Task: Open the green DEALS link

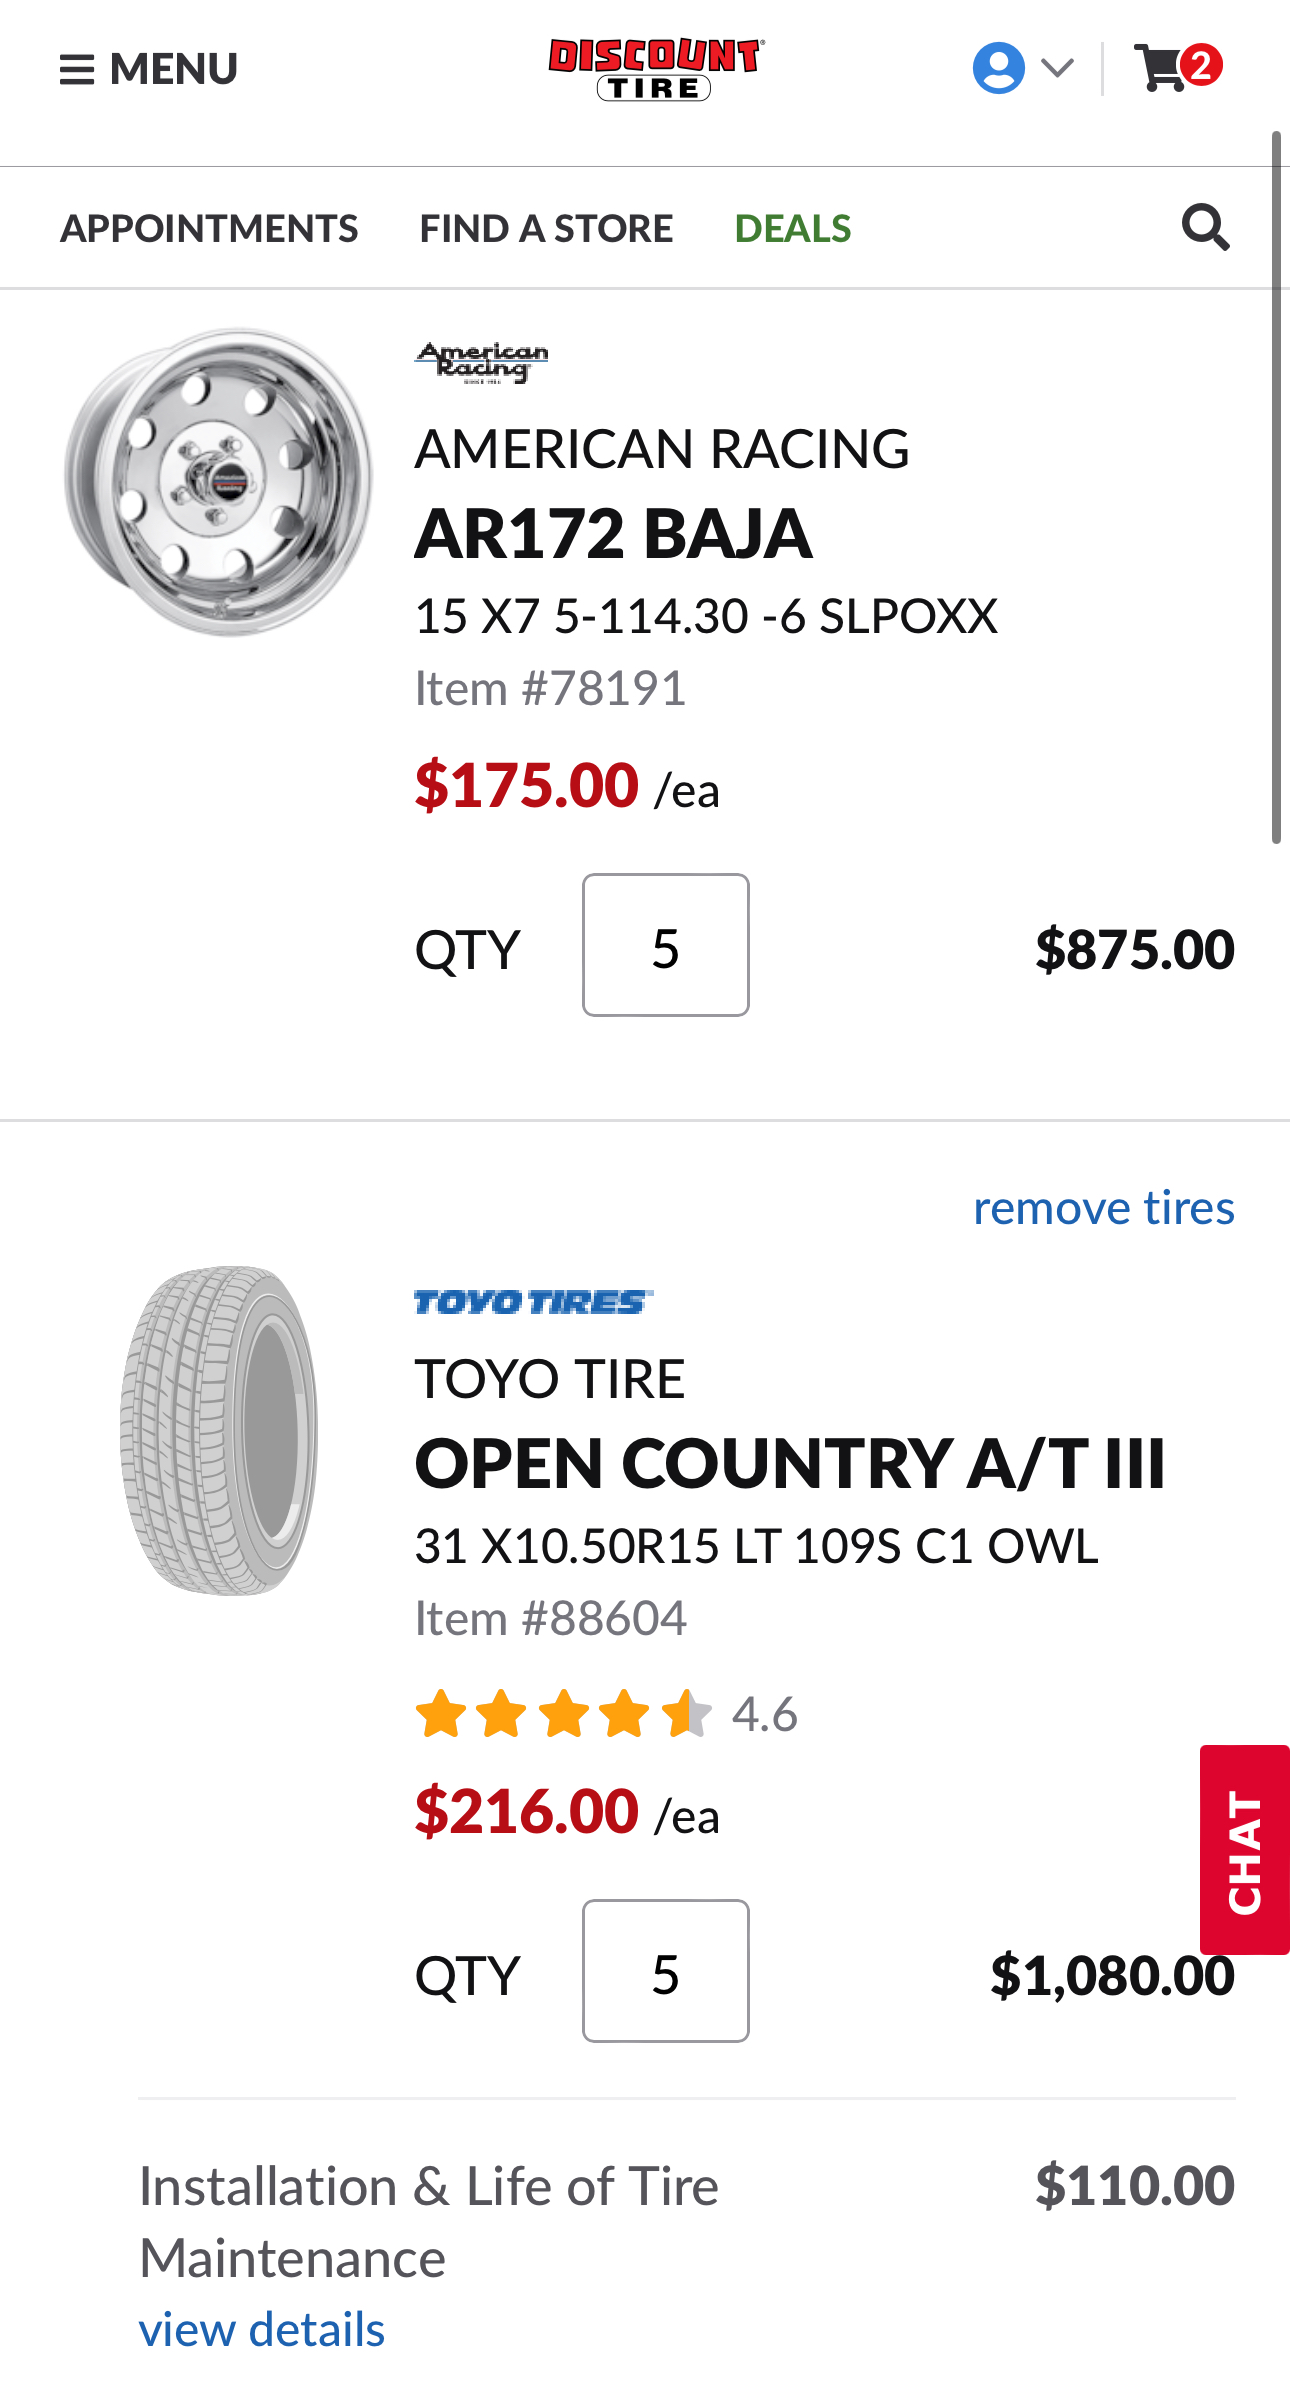Action: [793, 229]
